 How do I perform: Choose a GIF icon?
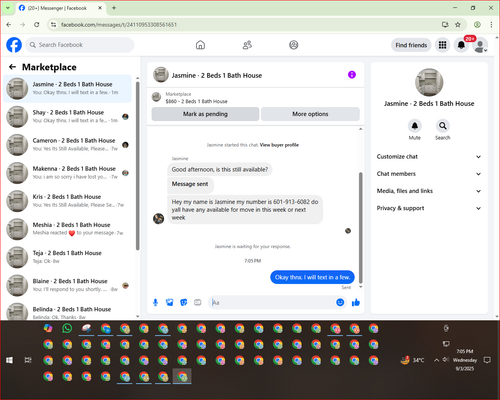click(x=198, y=303)
